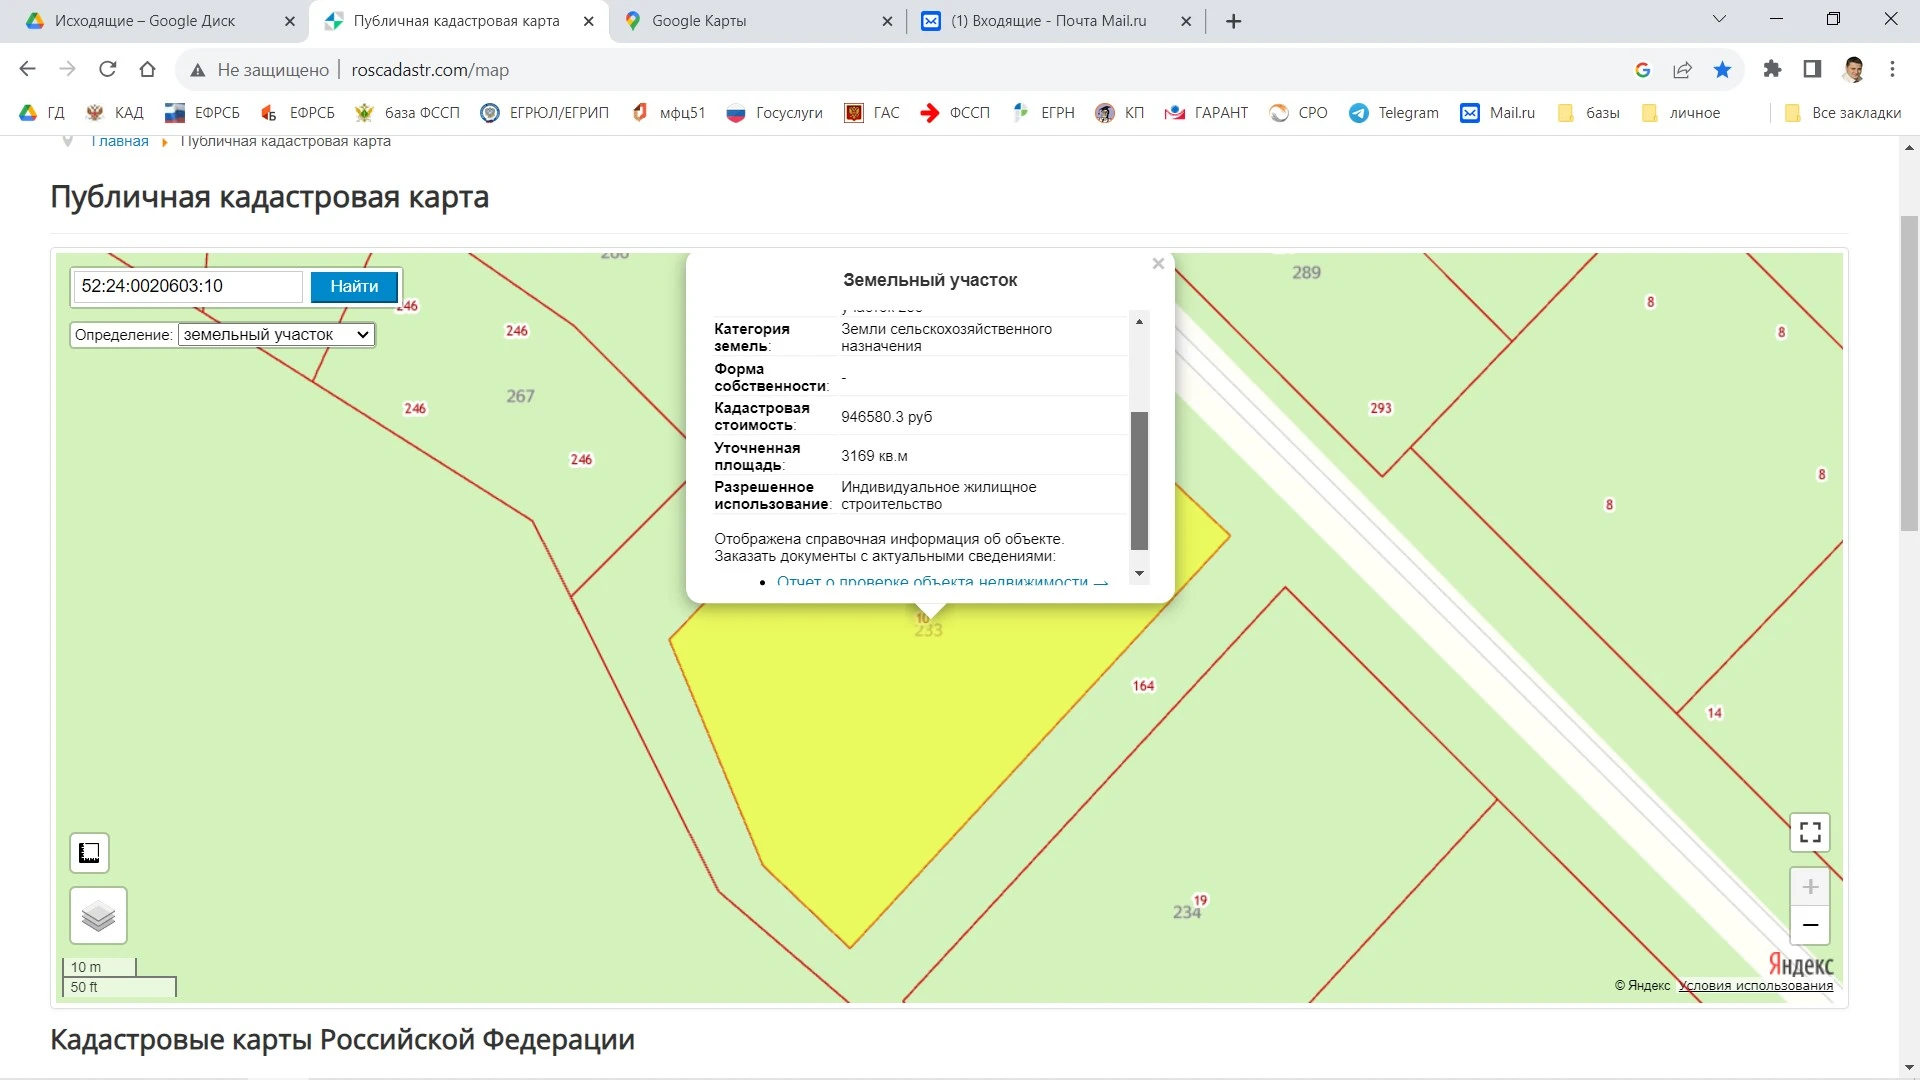This screenshot has width=1920, height=1080.
Task: Toggle bookmark star for this page
Action: point(1722,70)
